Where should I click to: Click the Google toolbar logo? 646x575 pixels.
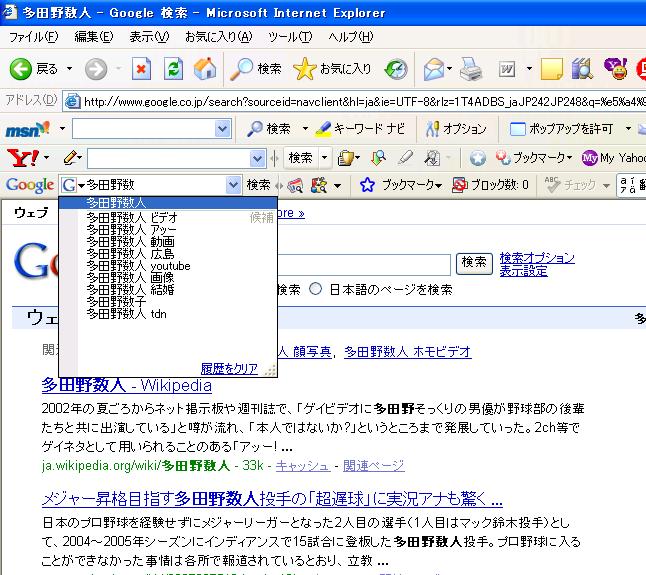tap(30, 185)
